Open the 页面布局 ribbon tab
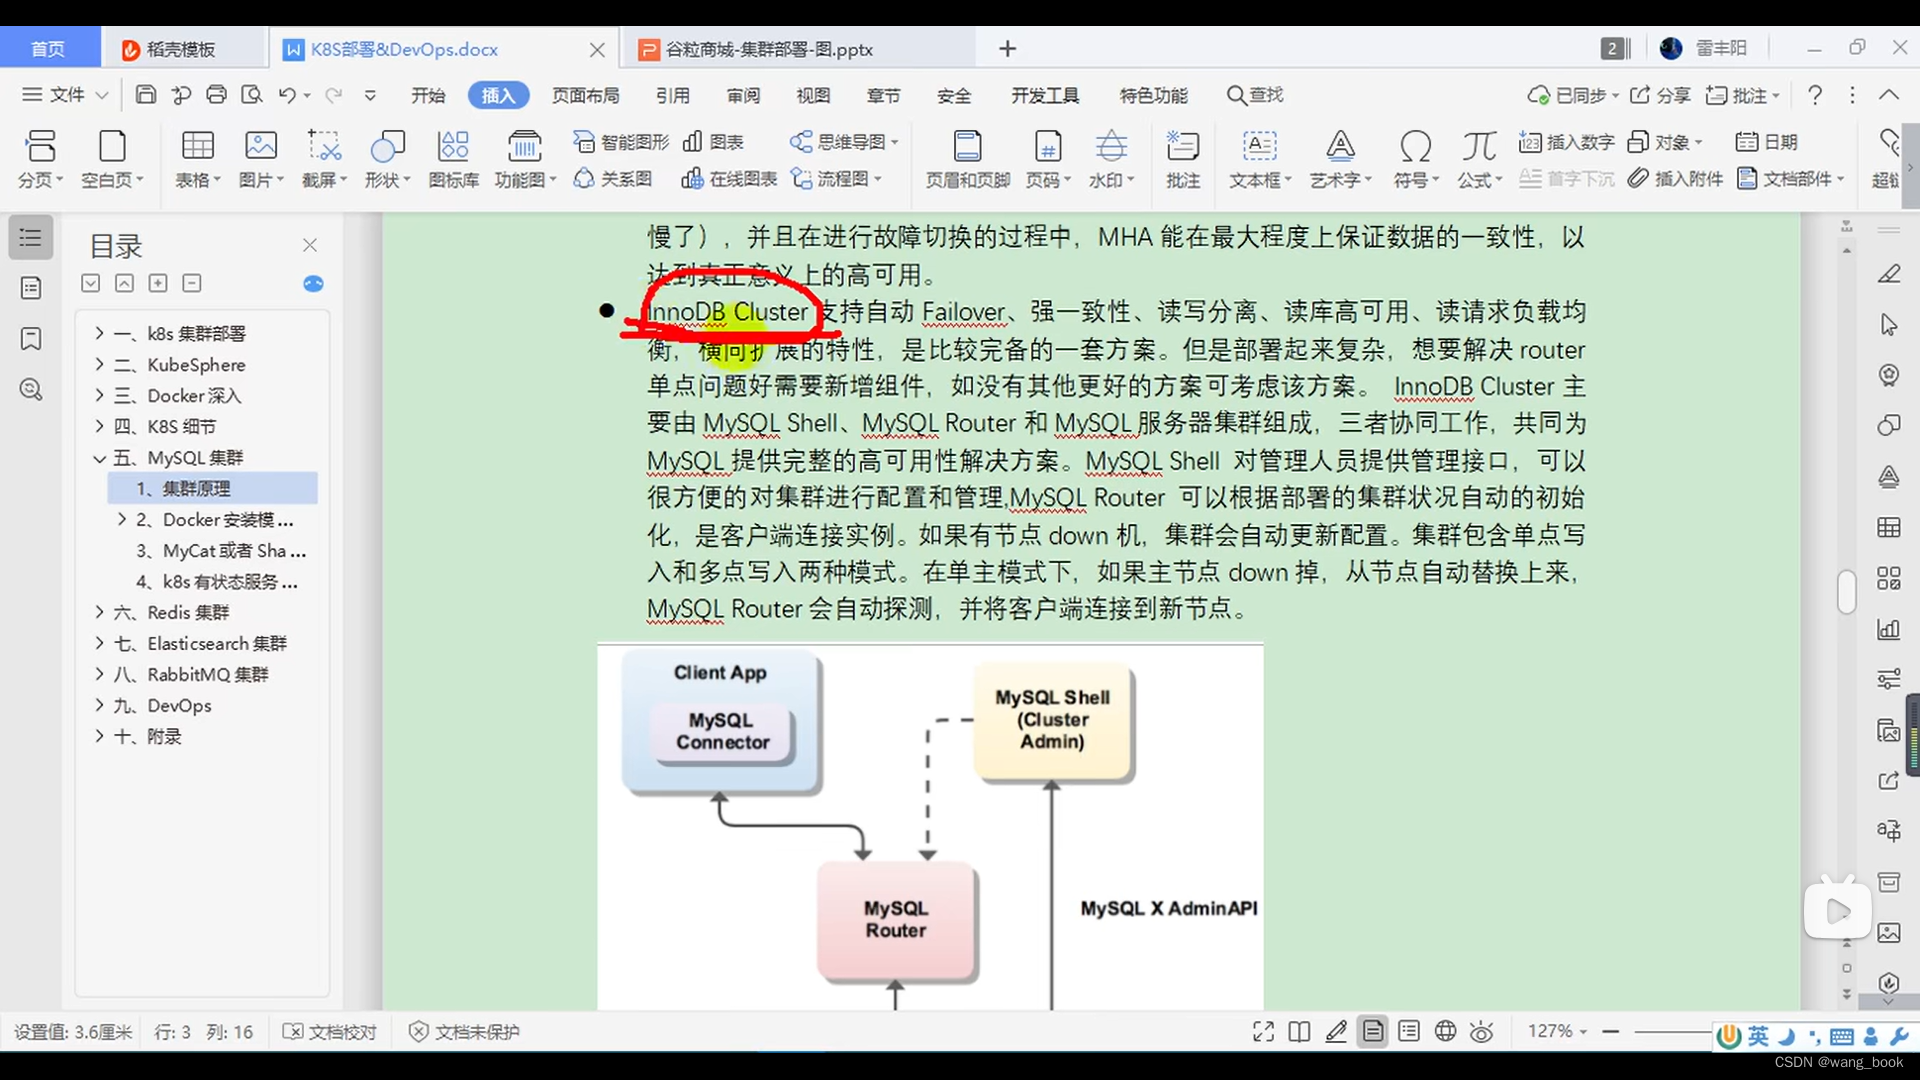 [585, 95]
